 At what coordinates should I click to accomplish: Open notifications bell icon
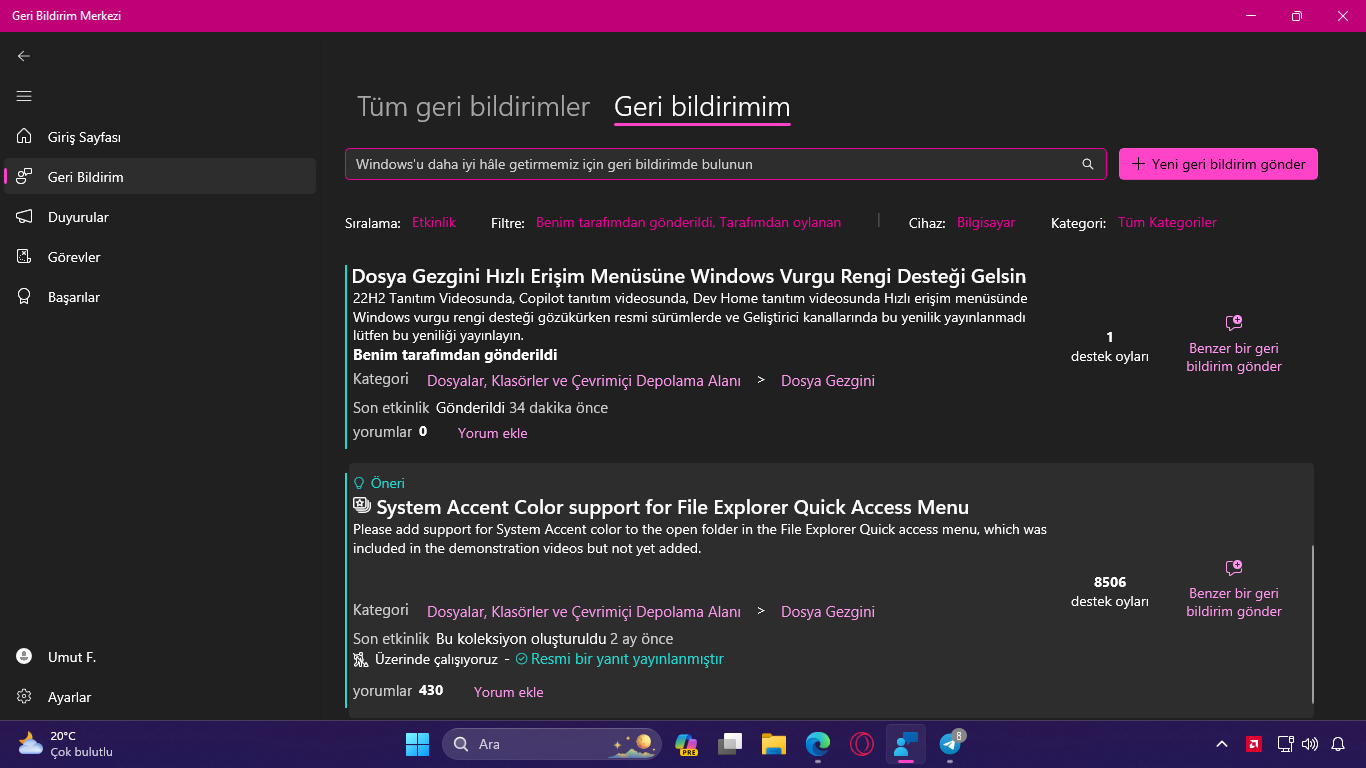tap(1338, 744)
